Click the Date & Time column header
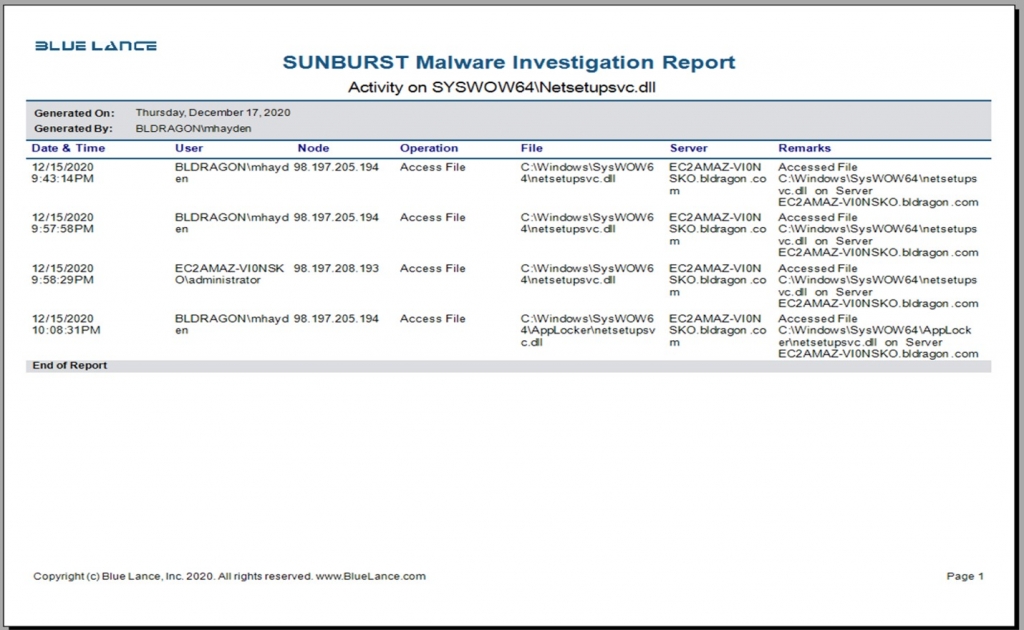This screenshot has height=630, width=1024. coord(68,148)
